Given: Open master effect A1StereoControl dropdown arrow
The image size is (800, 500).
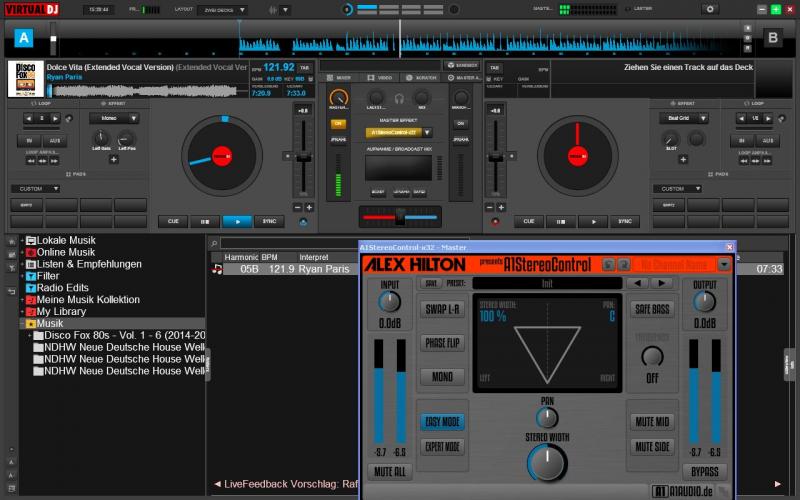Looking at the screenshot, I should pos(428,133).
